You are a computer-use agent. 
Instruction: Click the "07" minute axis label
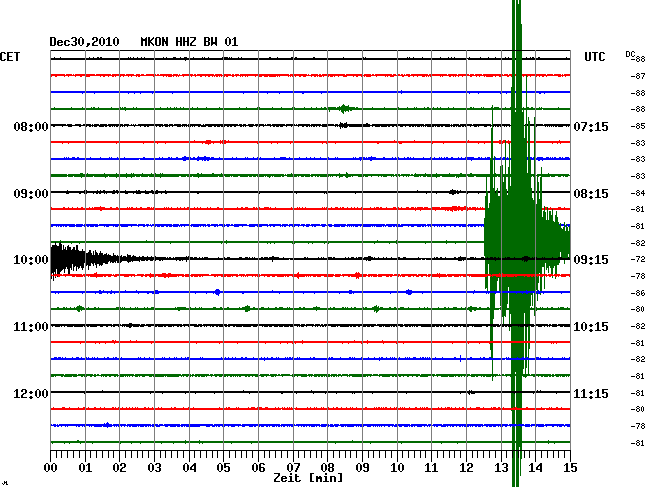coord(293,468)
